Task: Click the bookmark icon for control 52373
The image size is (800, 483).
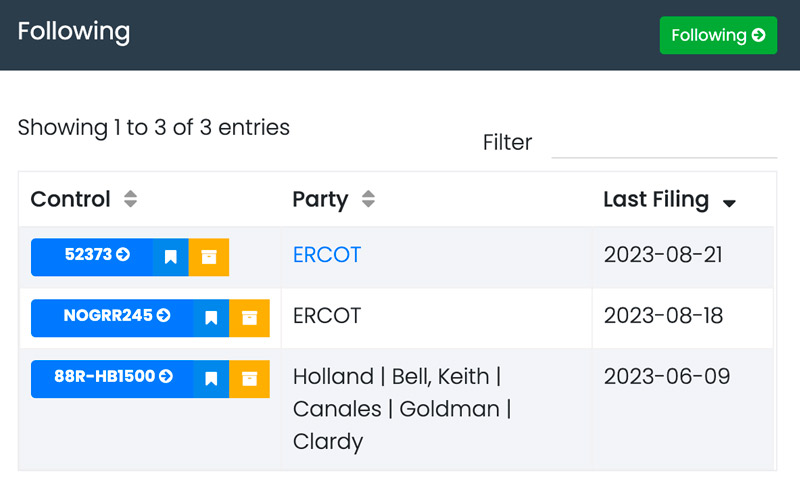Action: 170,257
